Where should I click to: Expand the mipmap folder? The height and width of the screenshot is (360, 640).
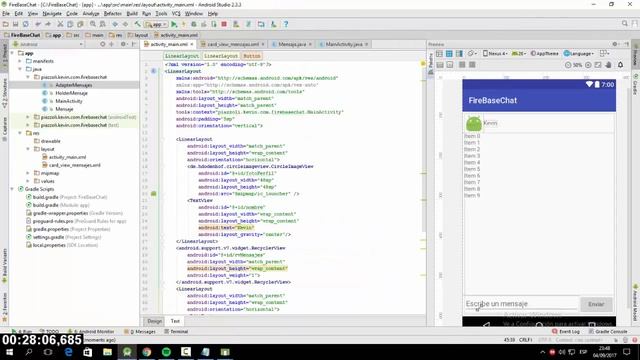tap(28, 173)
